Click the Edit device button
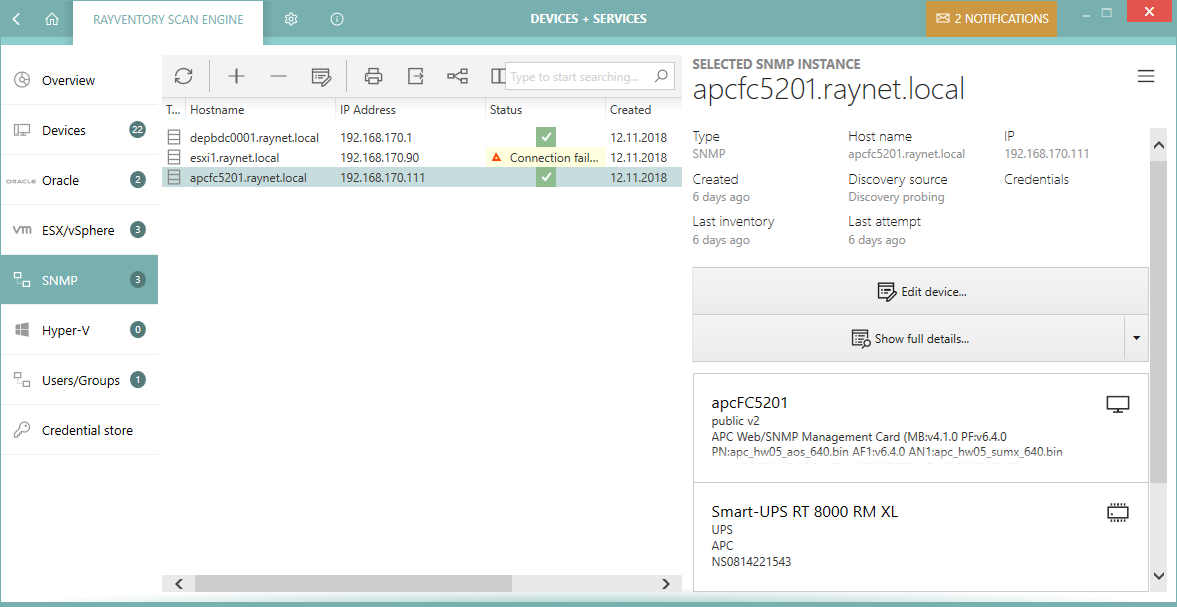This screenshot has height=607, width=1177. 920,292
